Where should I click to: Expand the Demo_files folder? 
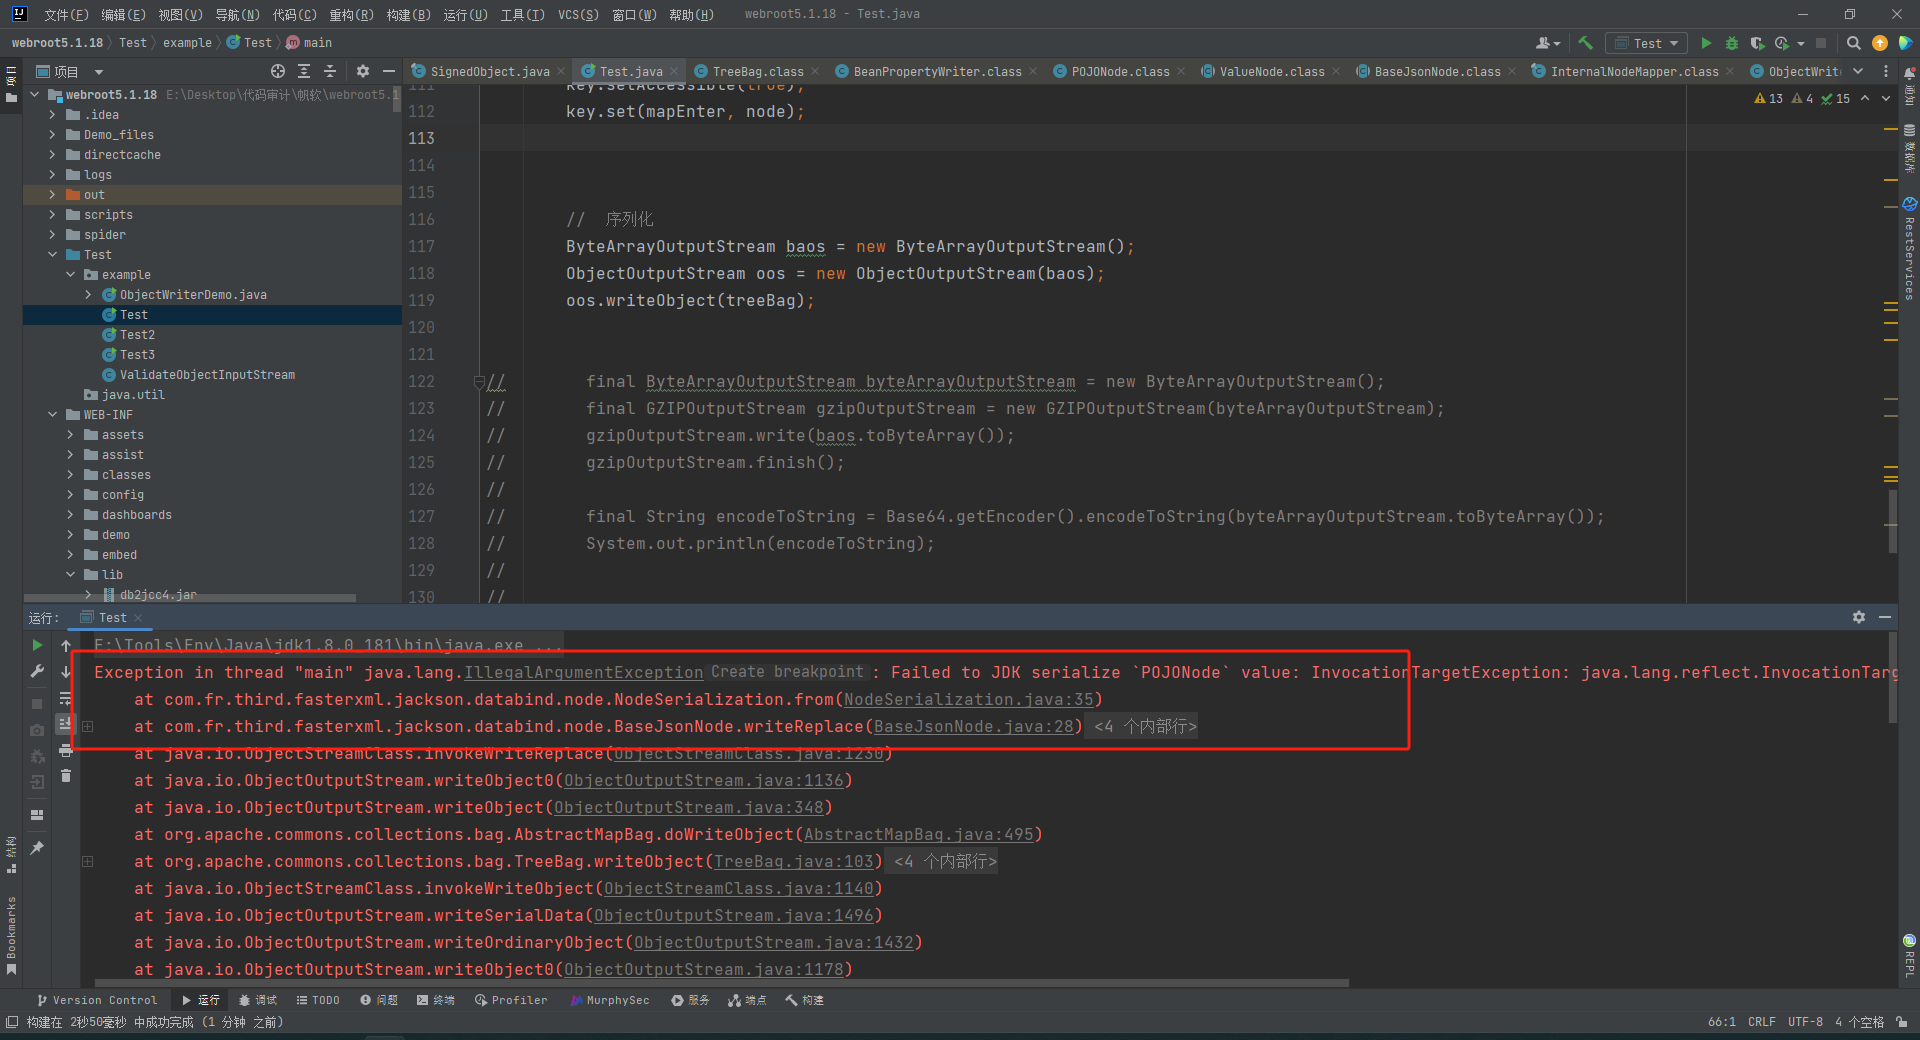52,135
